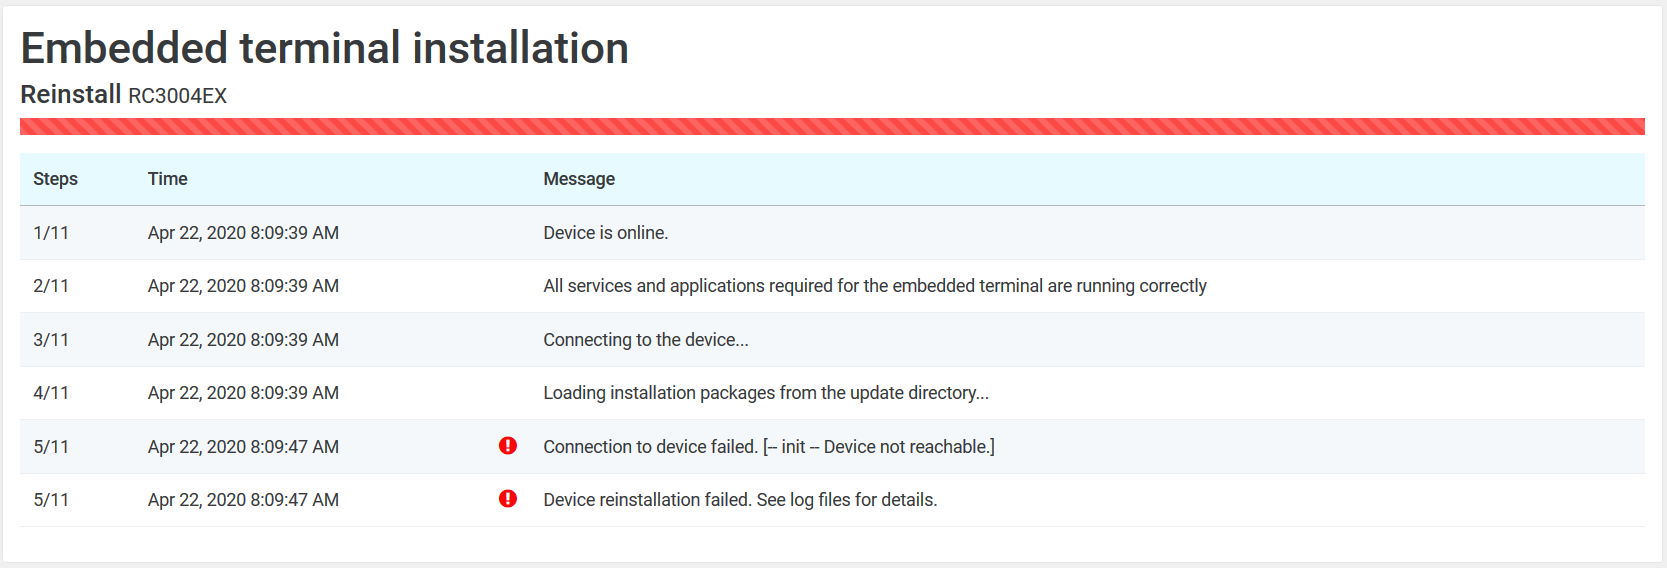Click the 'Device reinstallation failed' message text
The height and width of the screenshot is (568, 1667).
(740, 500)
